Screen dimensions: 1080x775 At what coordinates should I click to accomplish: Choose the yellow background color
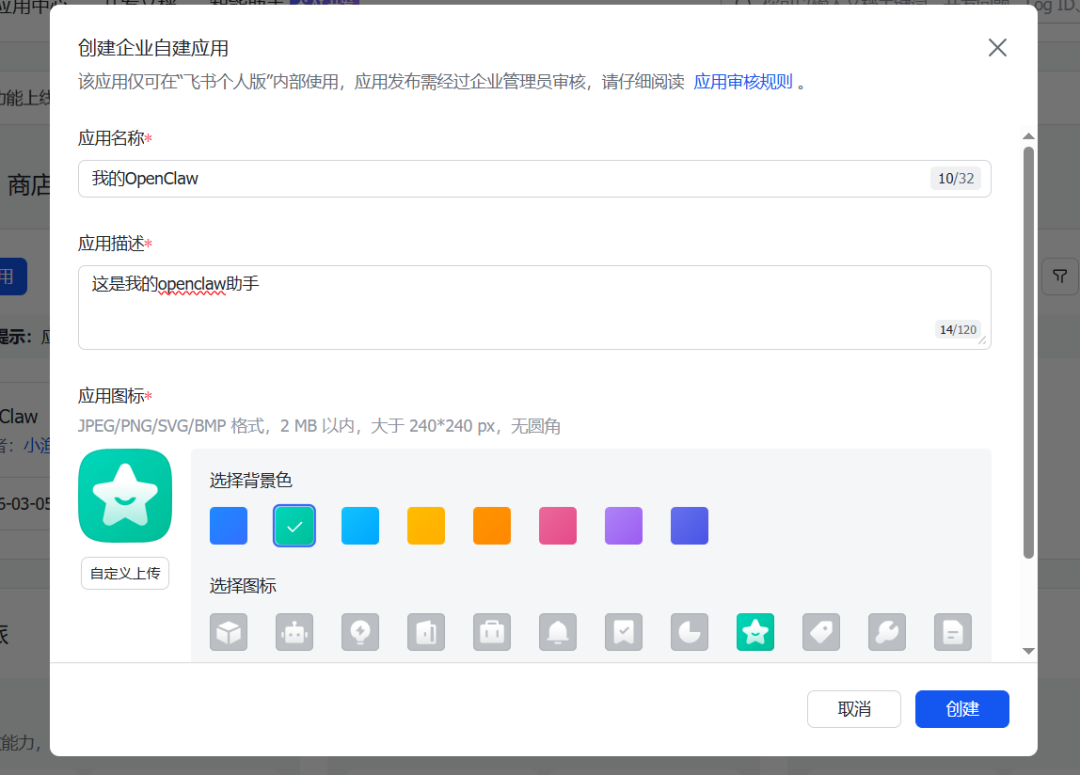pos(426,526)
